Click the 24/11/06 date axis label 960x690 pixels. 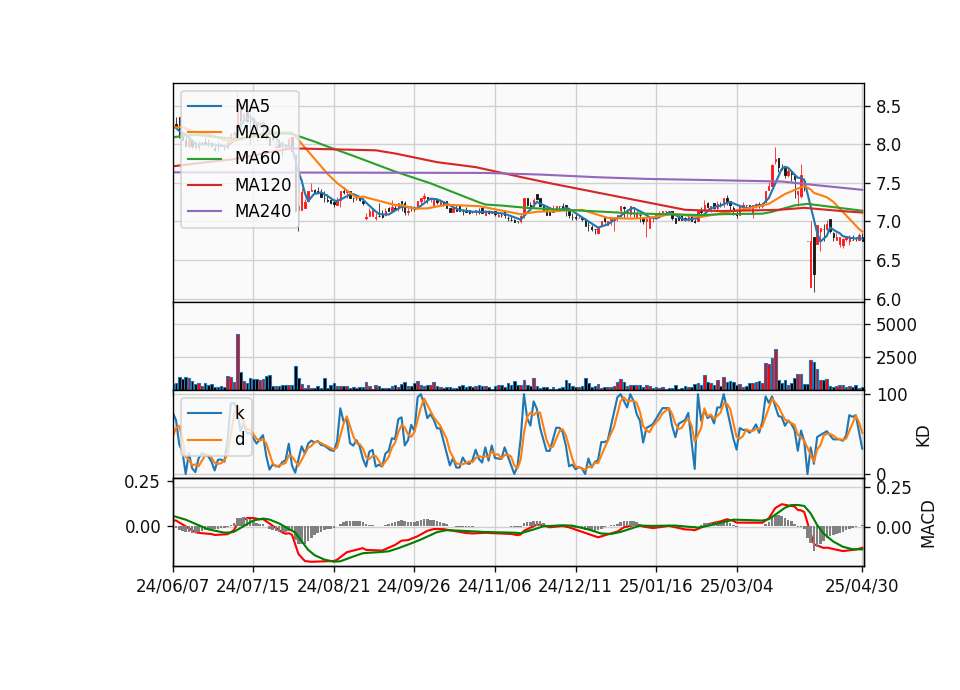[495, 586]
